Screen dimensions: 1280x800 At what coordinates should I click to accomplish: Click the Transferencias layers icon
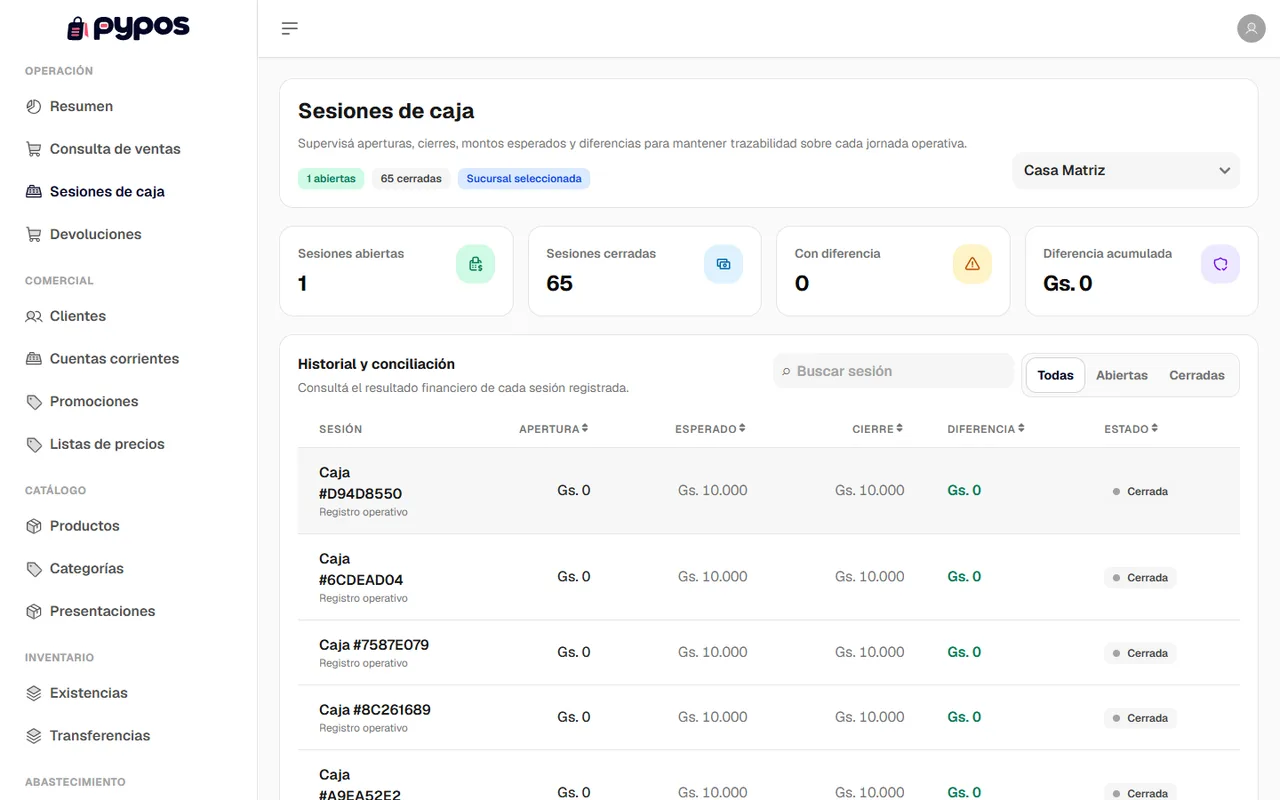click(34, 736)
